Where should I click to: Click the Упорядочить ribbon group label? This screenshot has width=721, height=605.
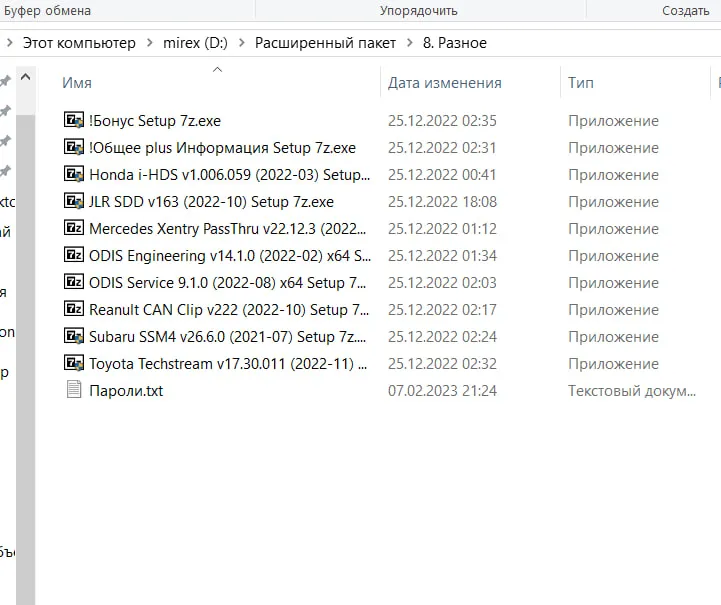(419, 11)
